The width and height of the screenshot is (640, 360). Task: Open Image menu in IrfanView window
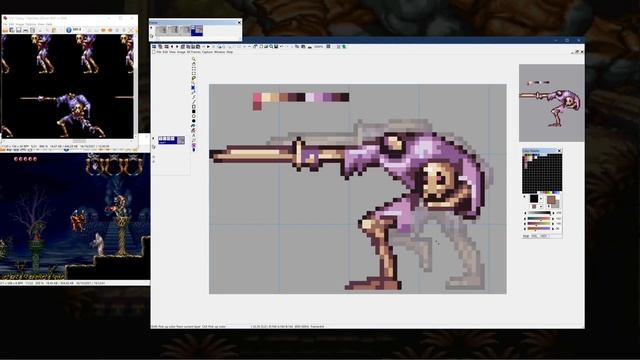click(20, 24)
